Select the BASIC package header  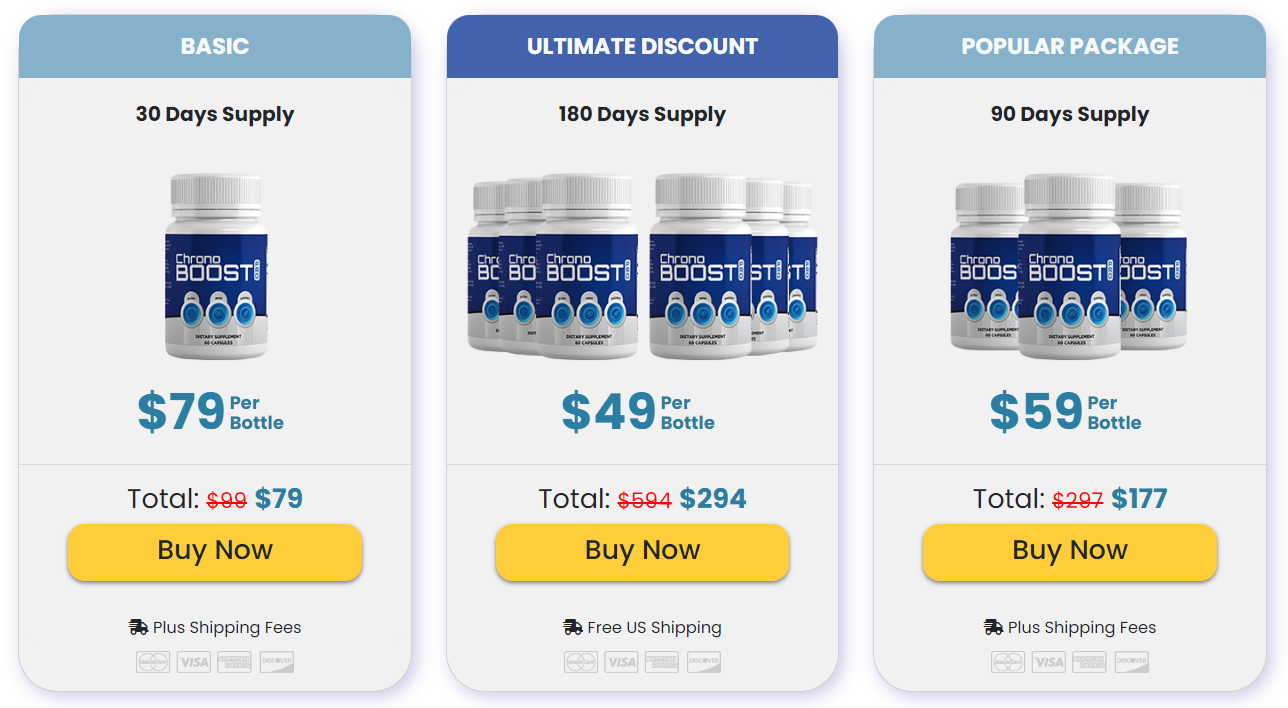pos(214,45)
